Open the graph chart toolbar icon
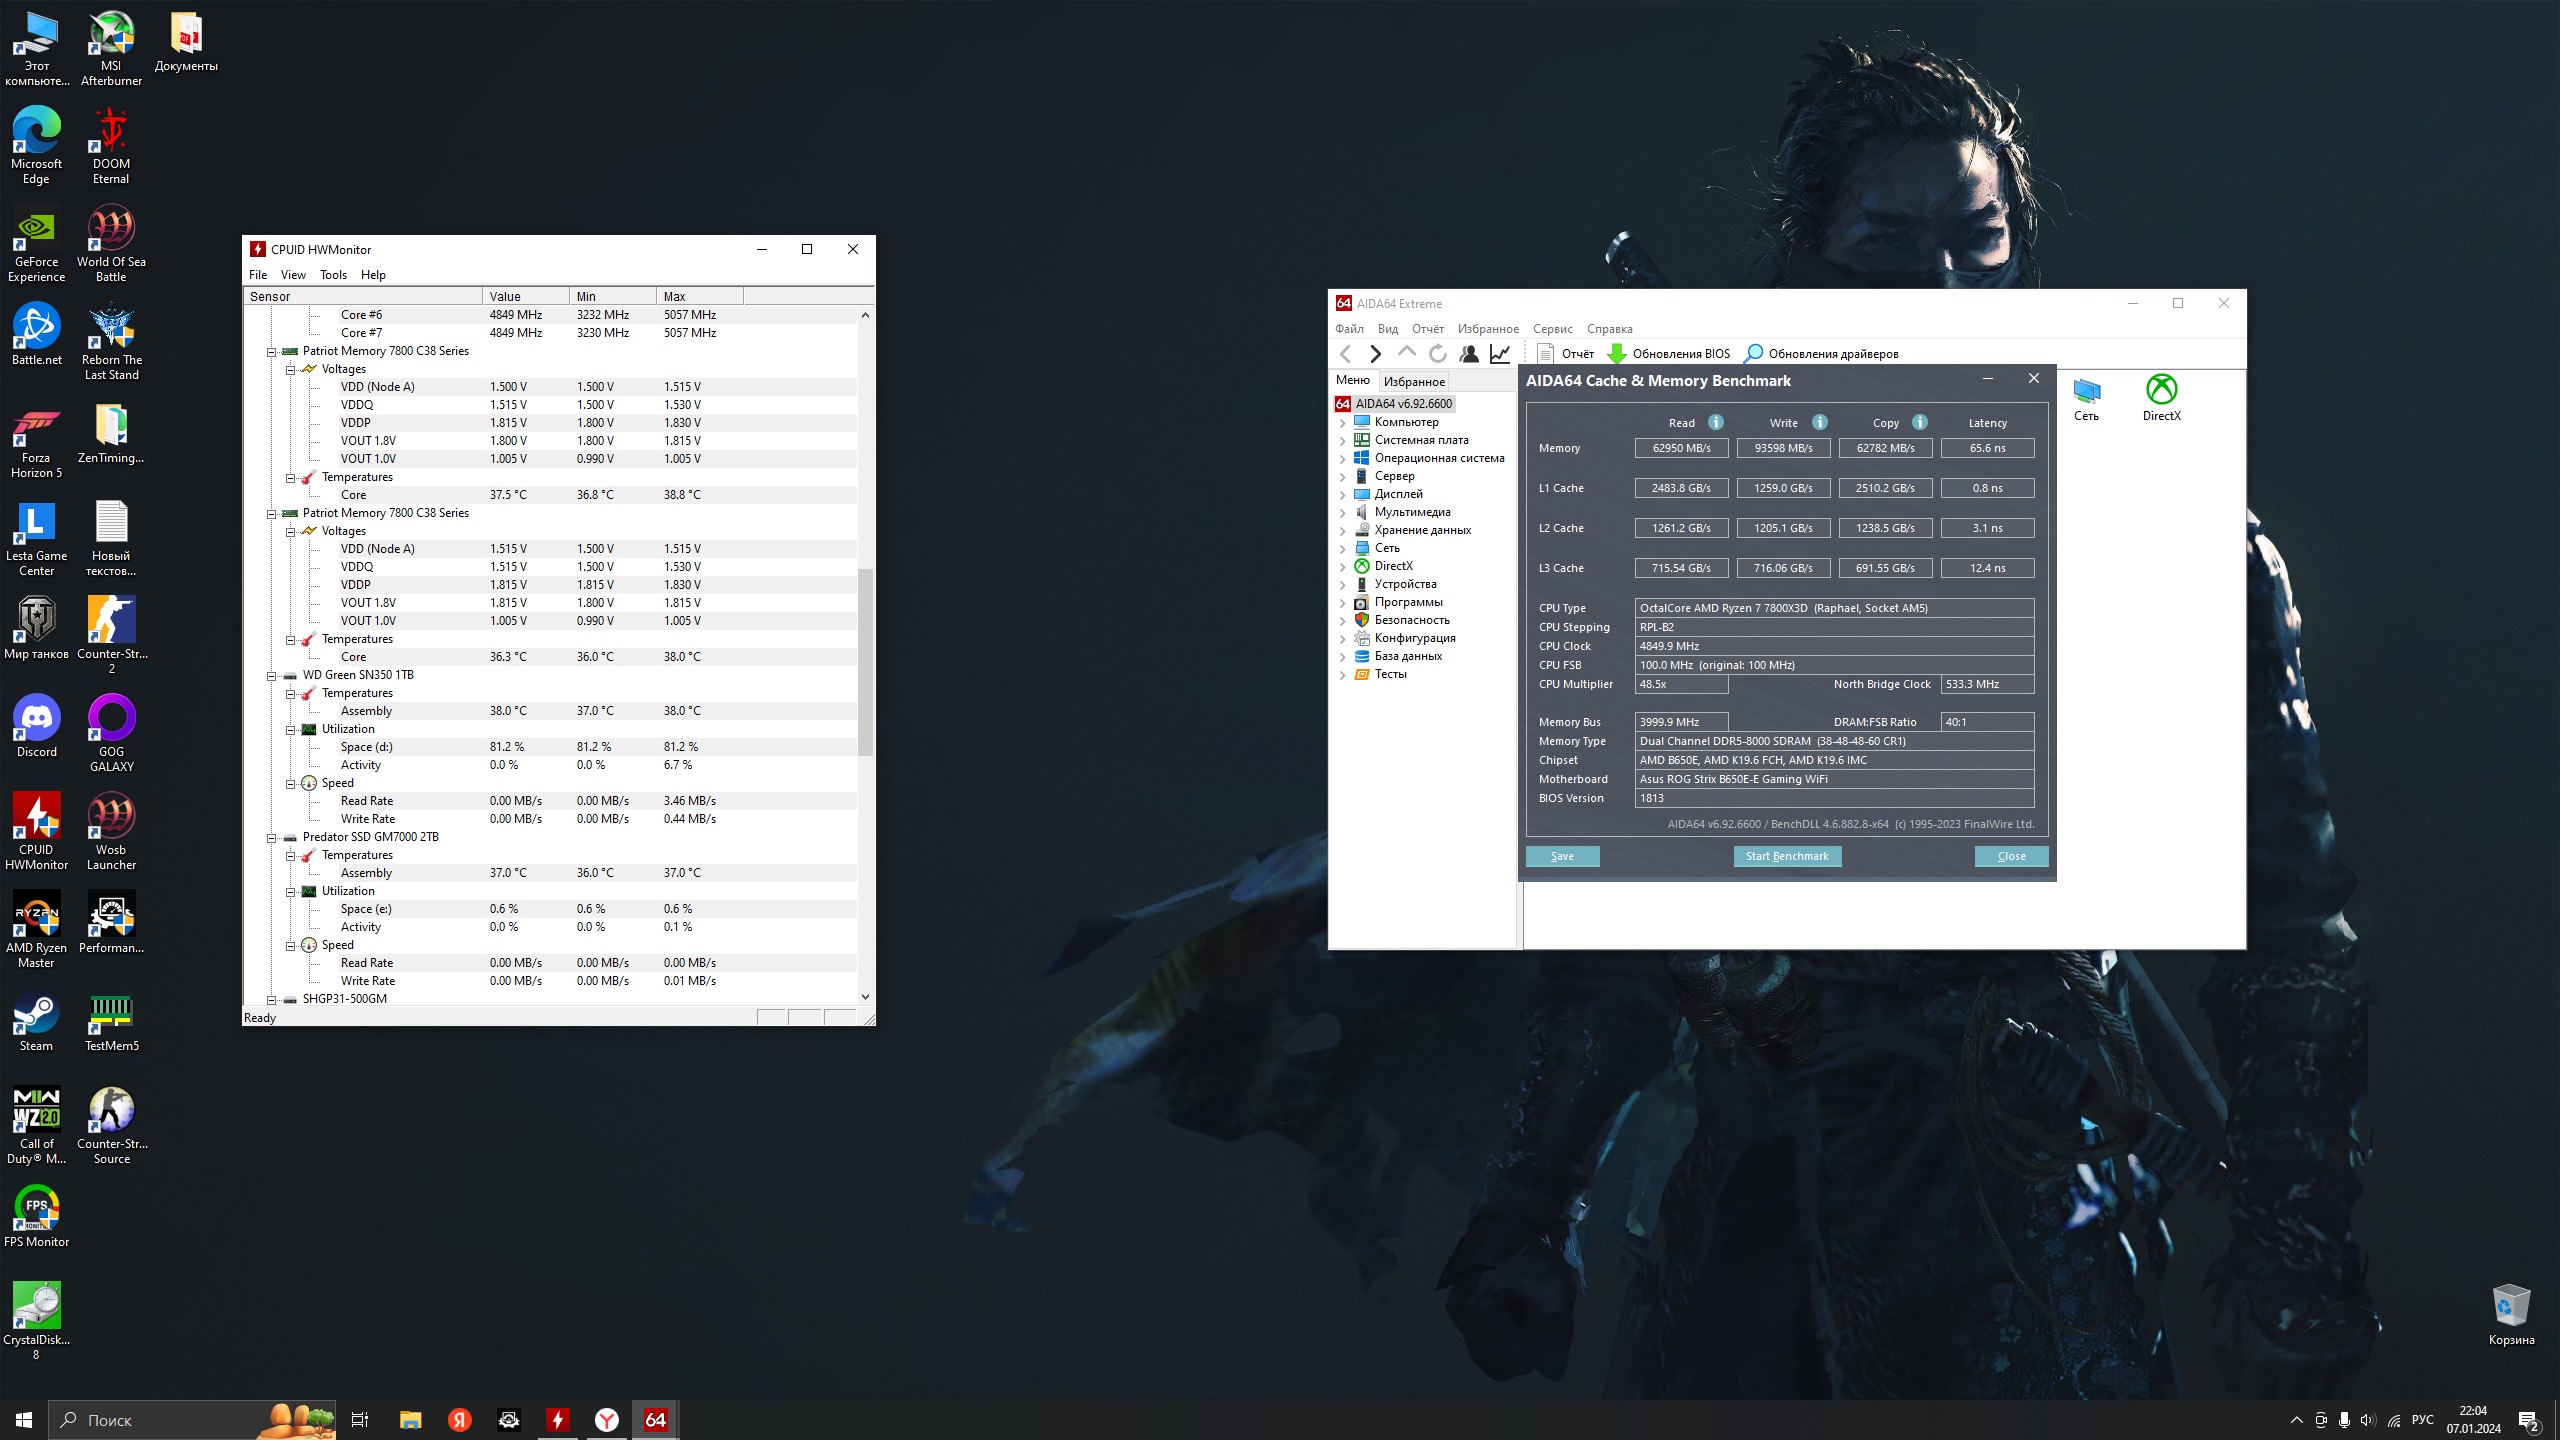2560x1440 pixels. (x=1500, y=354)
